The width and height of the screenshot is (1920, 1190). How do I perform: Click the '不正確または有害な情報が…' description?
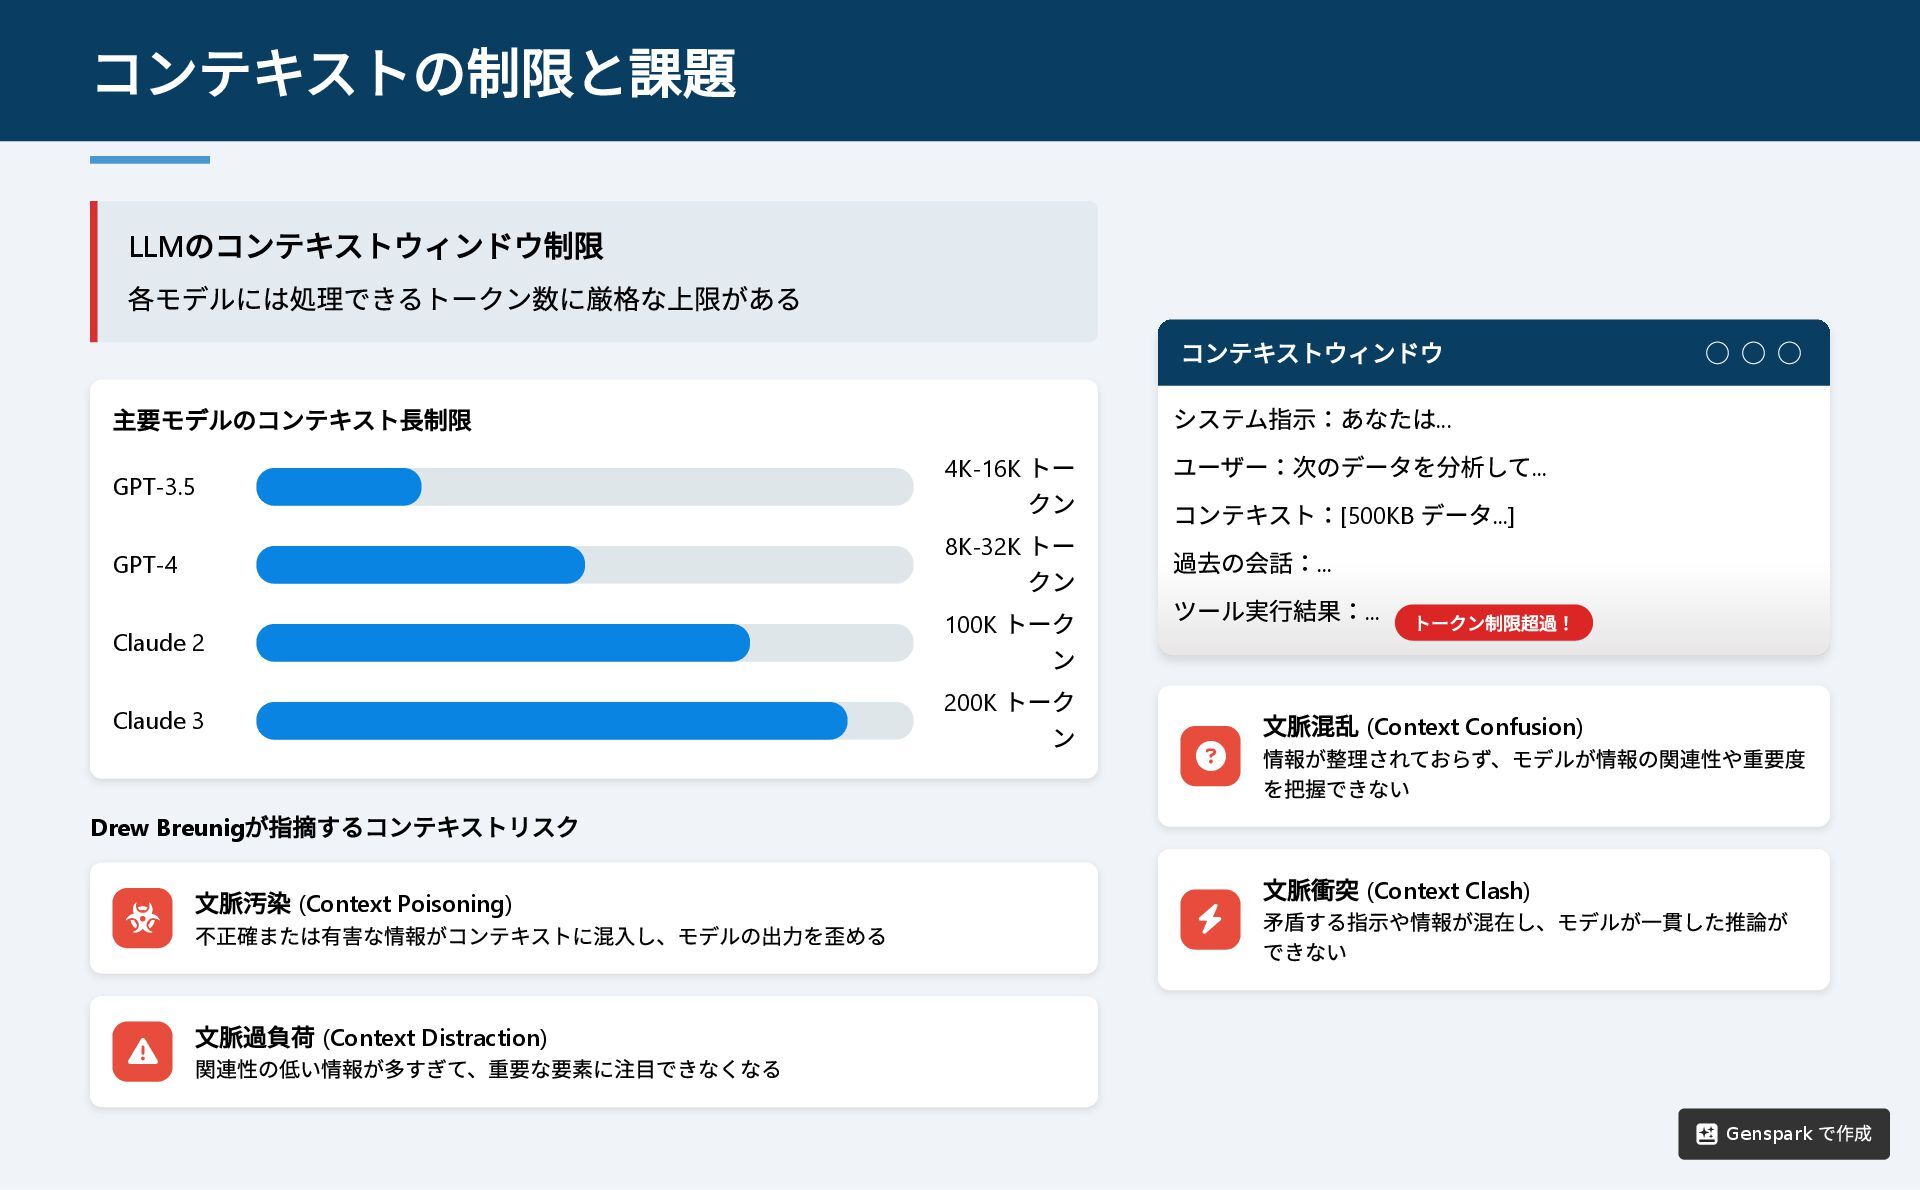[540, 937]
